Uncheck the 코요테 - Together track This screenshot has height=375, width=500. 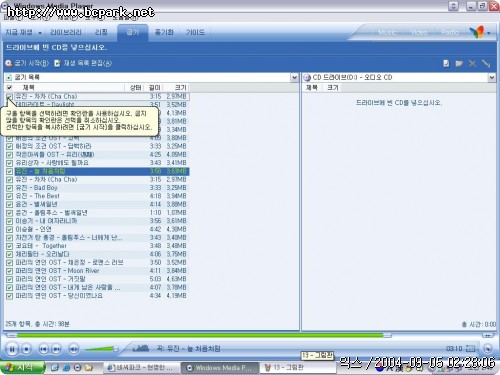(9, 246)
